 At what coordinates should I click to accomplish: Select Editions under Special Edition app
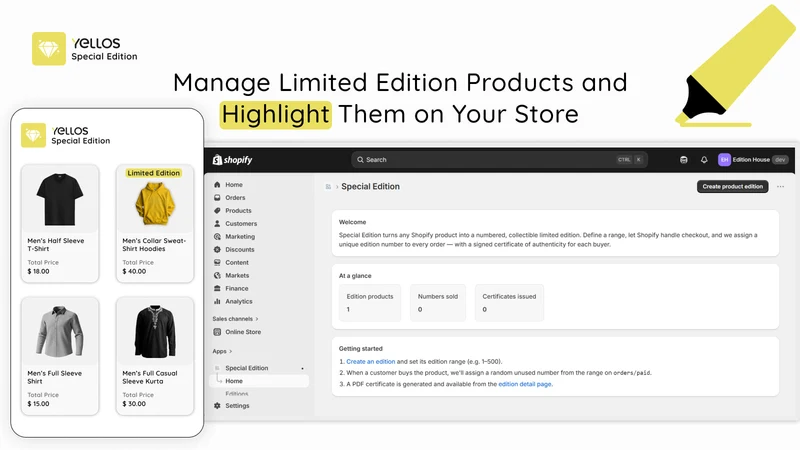pyautogui.click(x=237, y=393)
